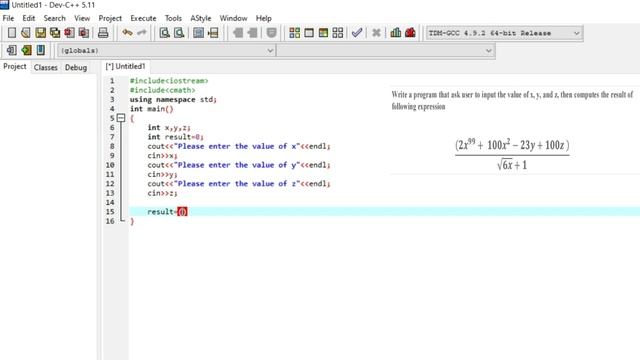
Task: Click the Toggle Bookmark icon
Action: pos(26,50)
